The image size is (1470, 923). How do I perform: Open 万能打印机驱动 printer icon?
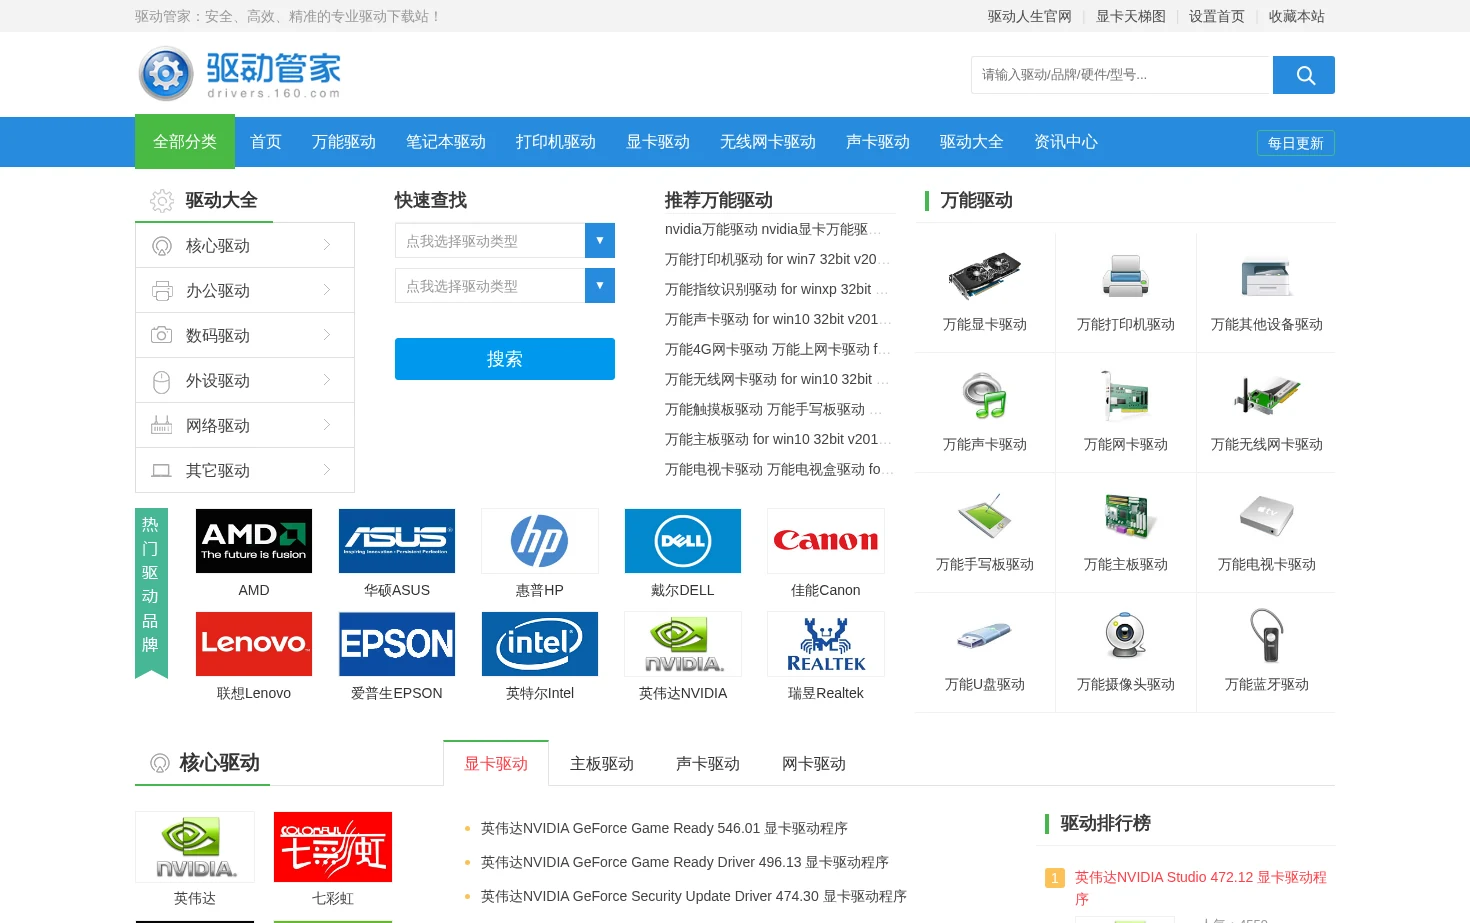(x=1126, y=276)
